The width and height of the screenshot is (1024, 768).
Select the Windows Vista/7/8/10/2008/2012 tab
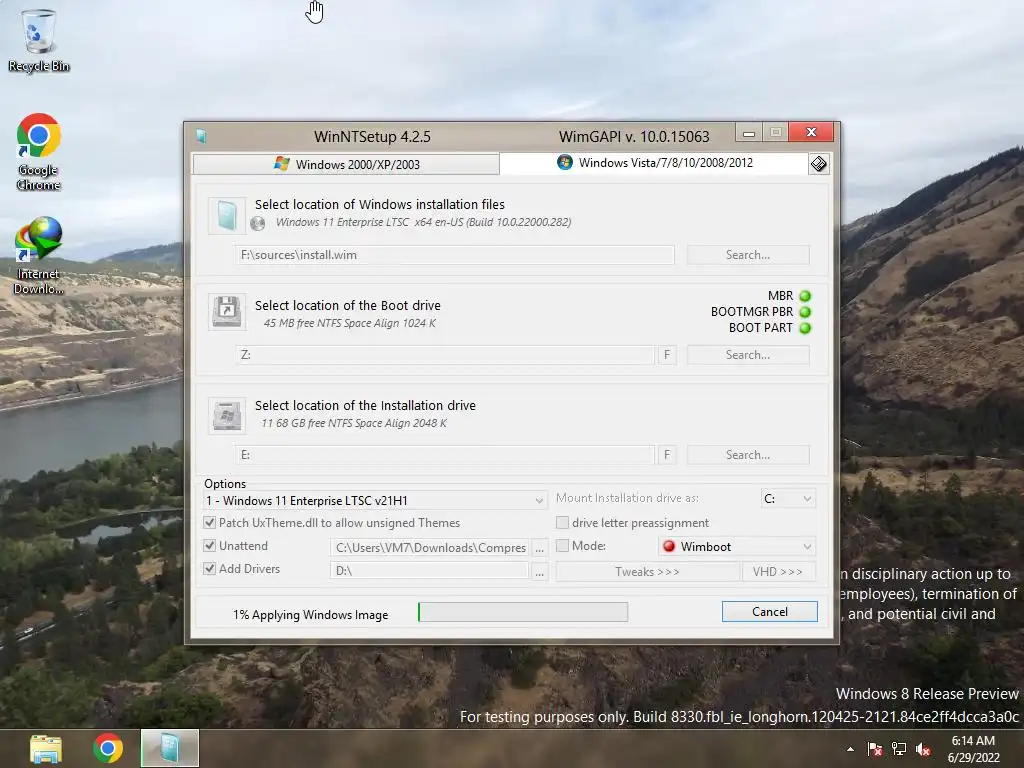pos(654,163)
